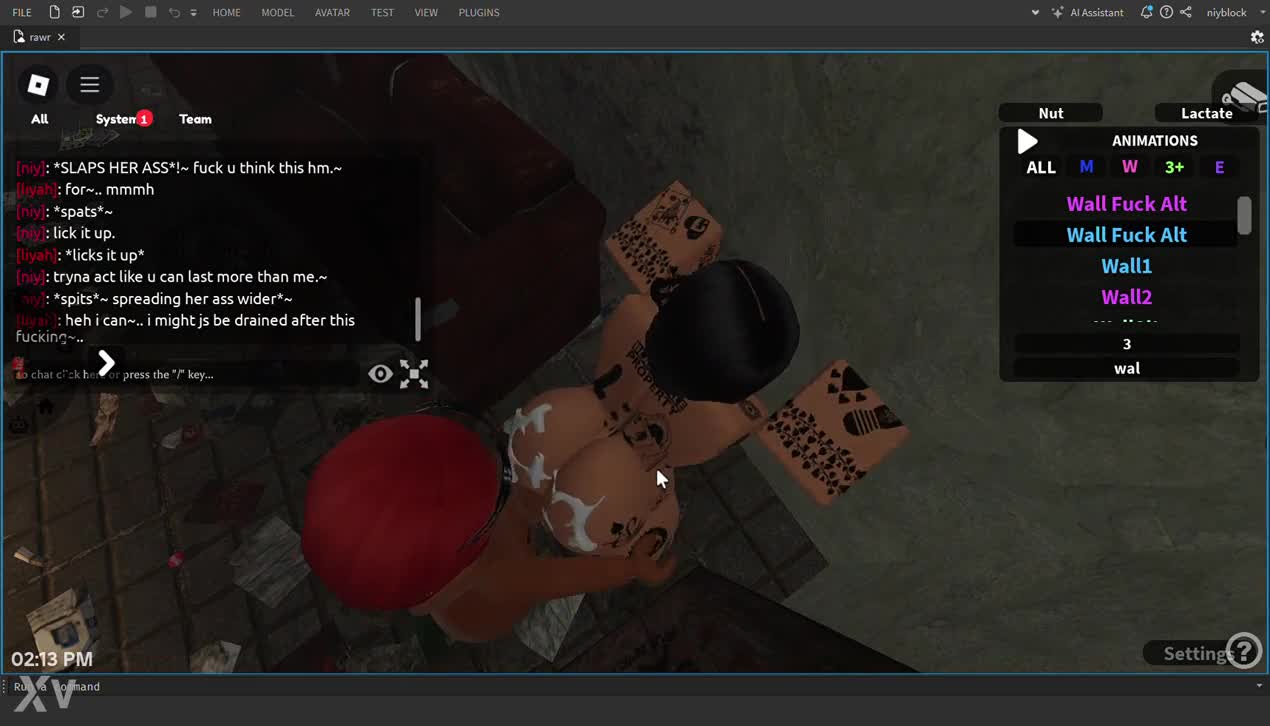Select the Wall1 animation entry
This screenshot has width=1270, height=726.
pos(1126,266)
